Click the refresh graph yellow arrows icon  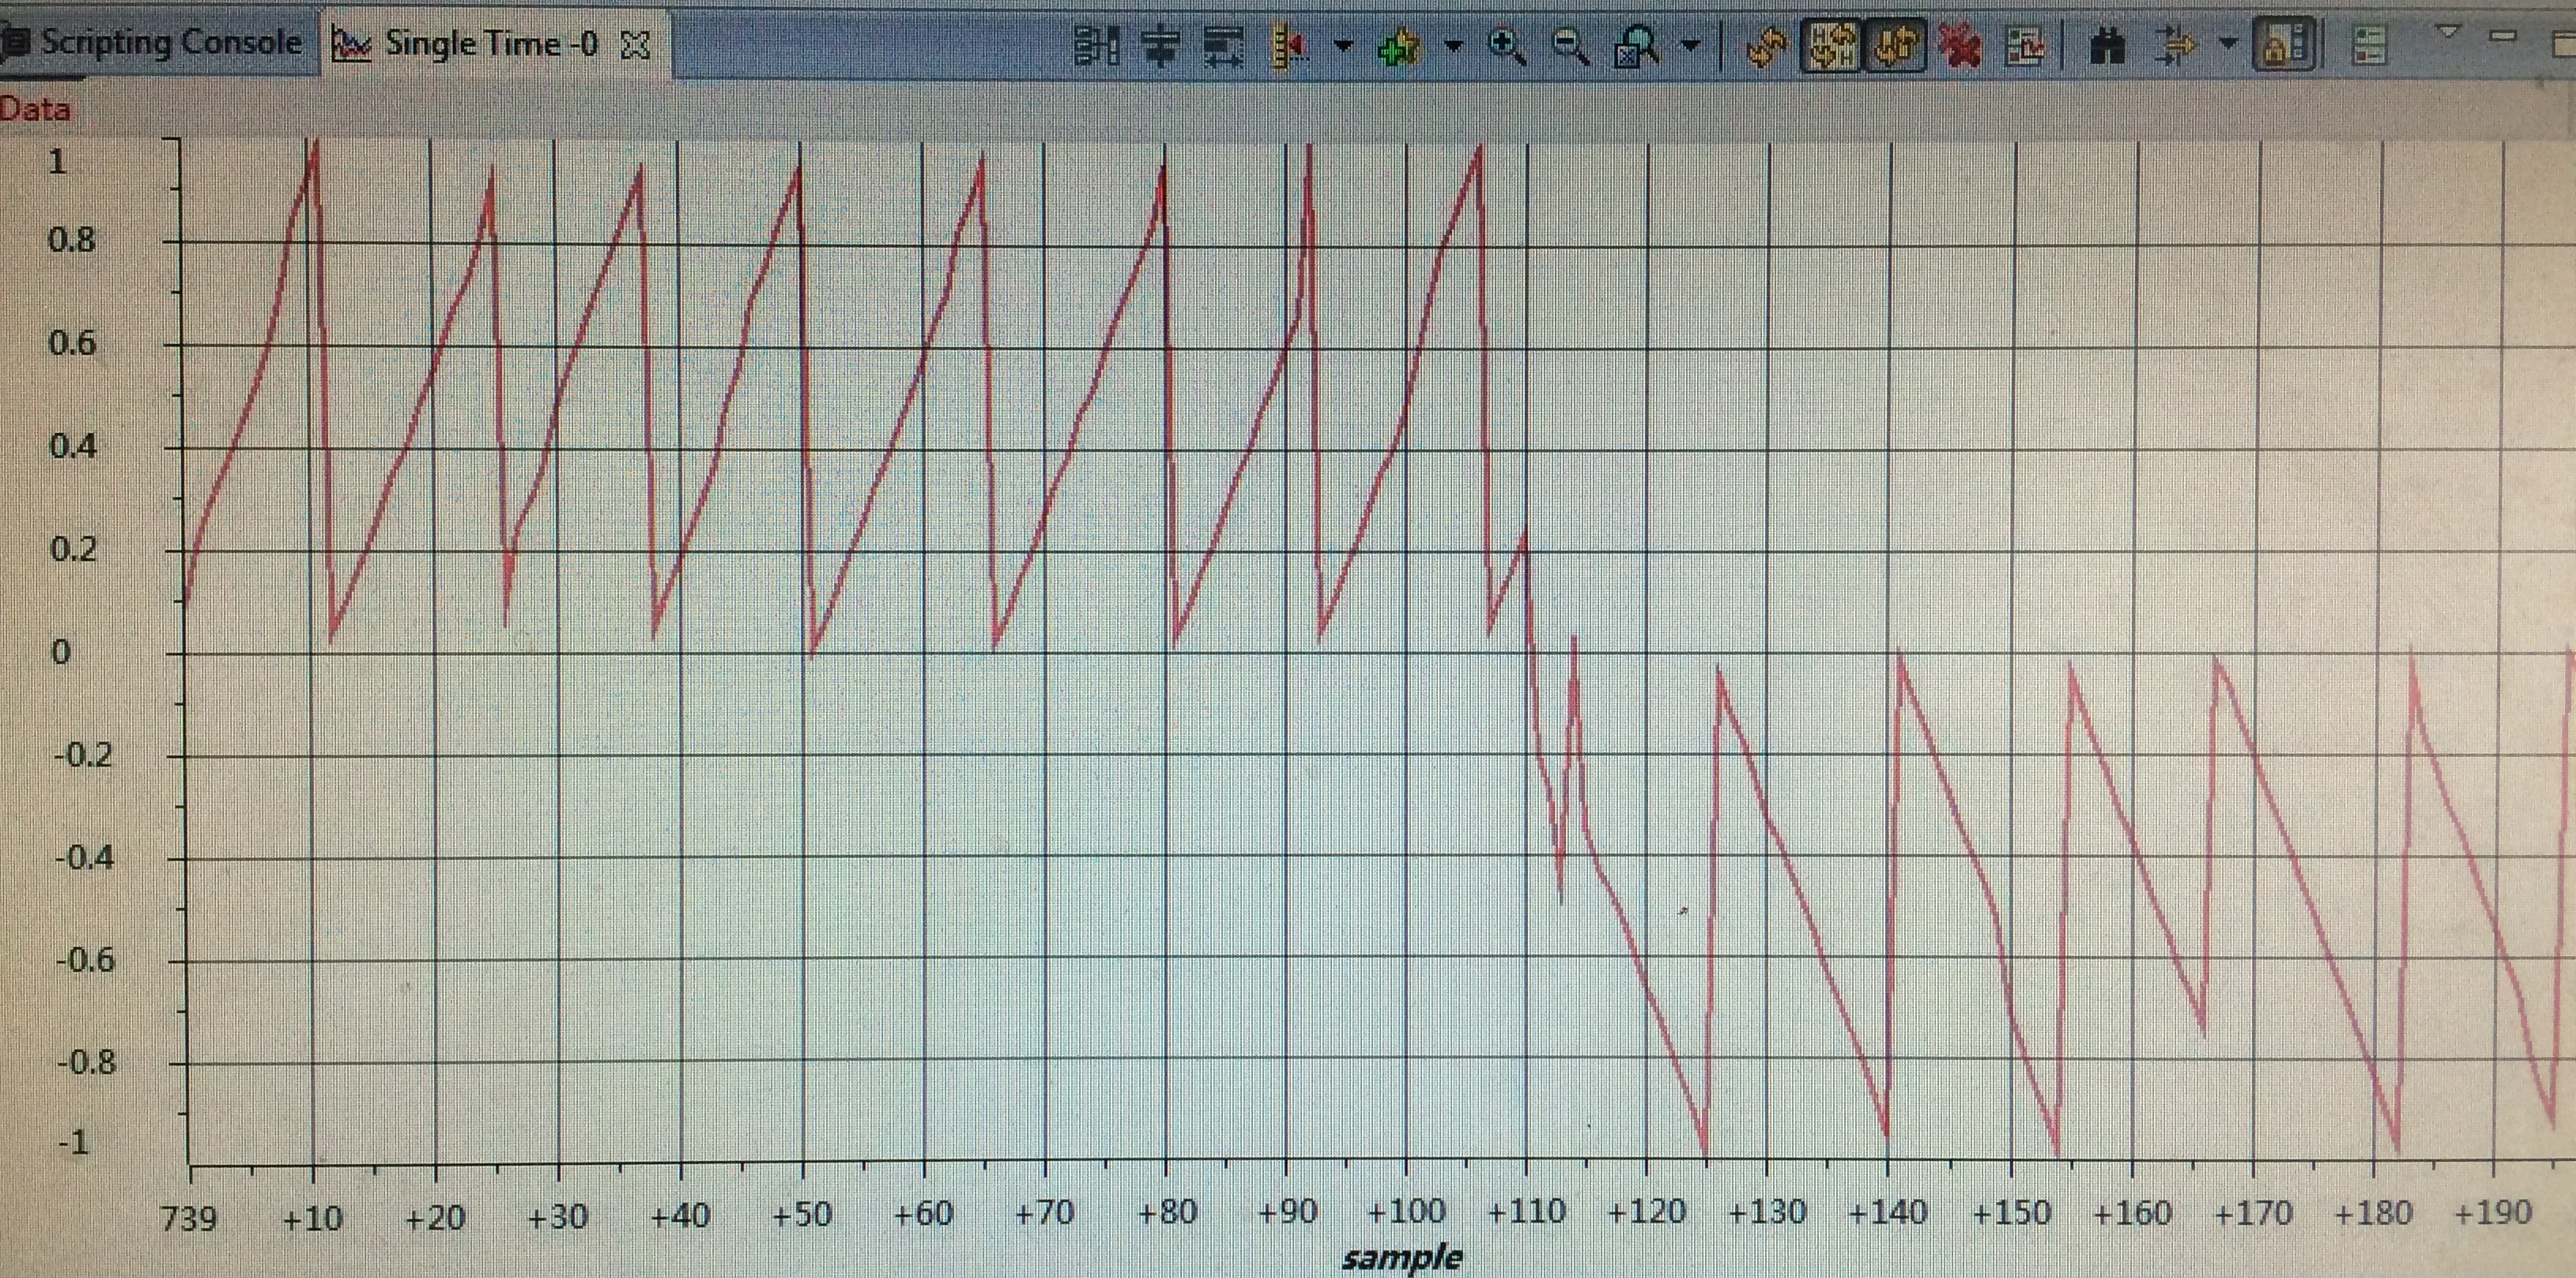coord(1767,46)
